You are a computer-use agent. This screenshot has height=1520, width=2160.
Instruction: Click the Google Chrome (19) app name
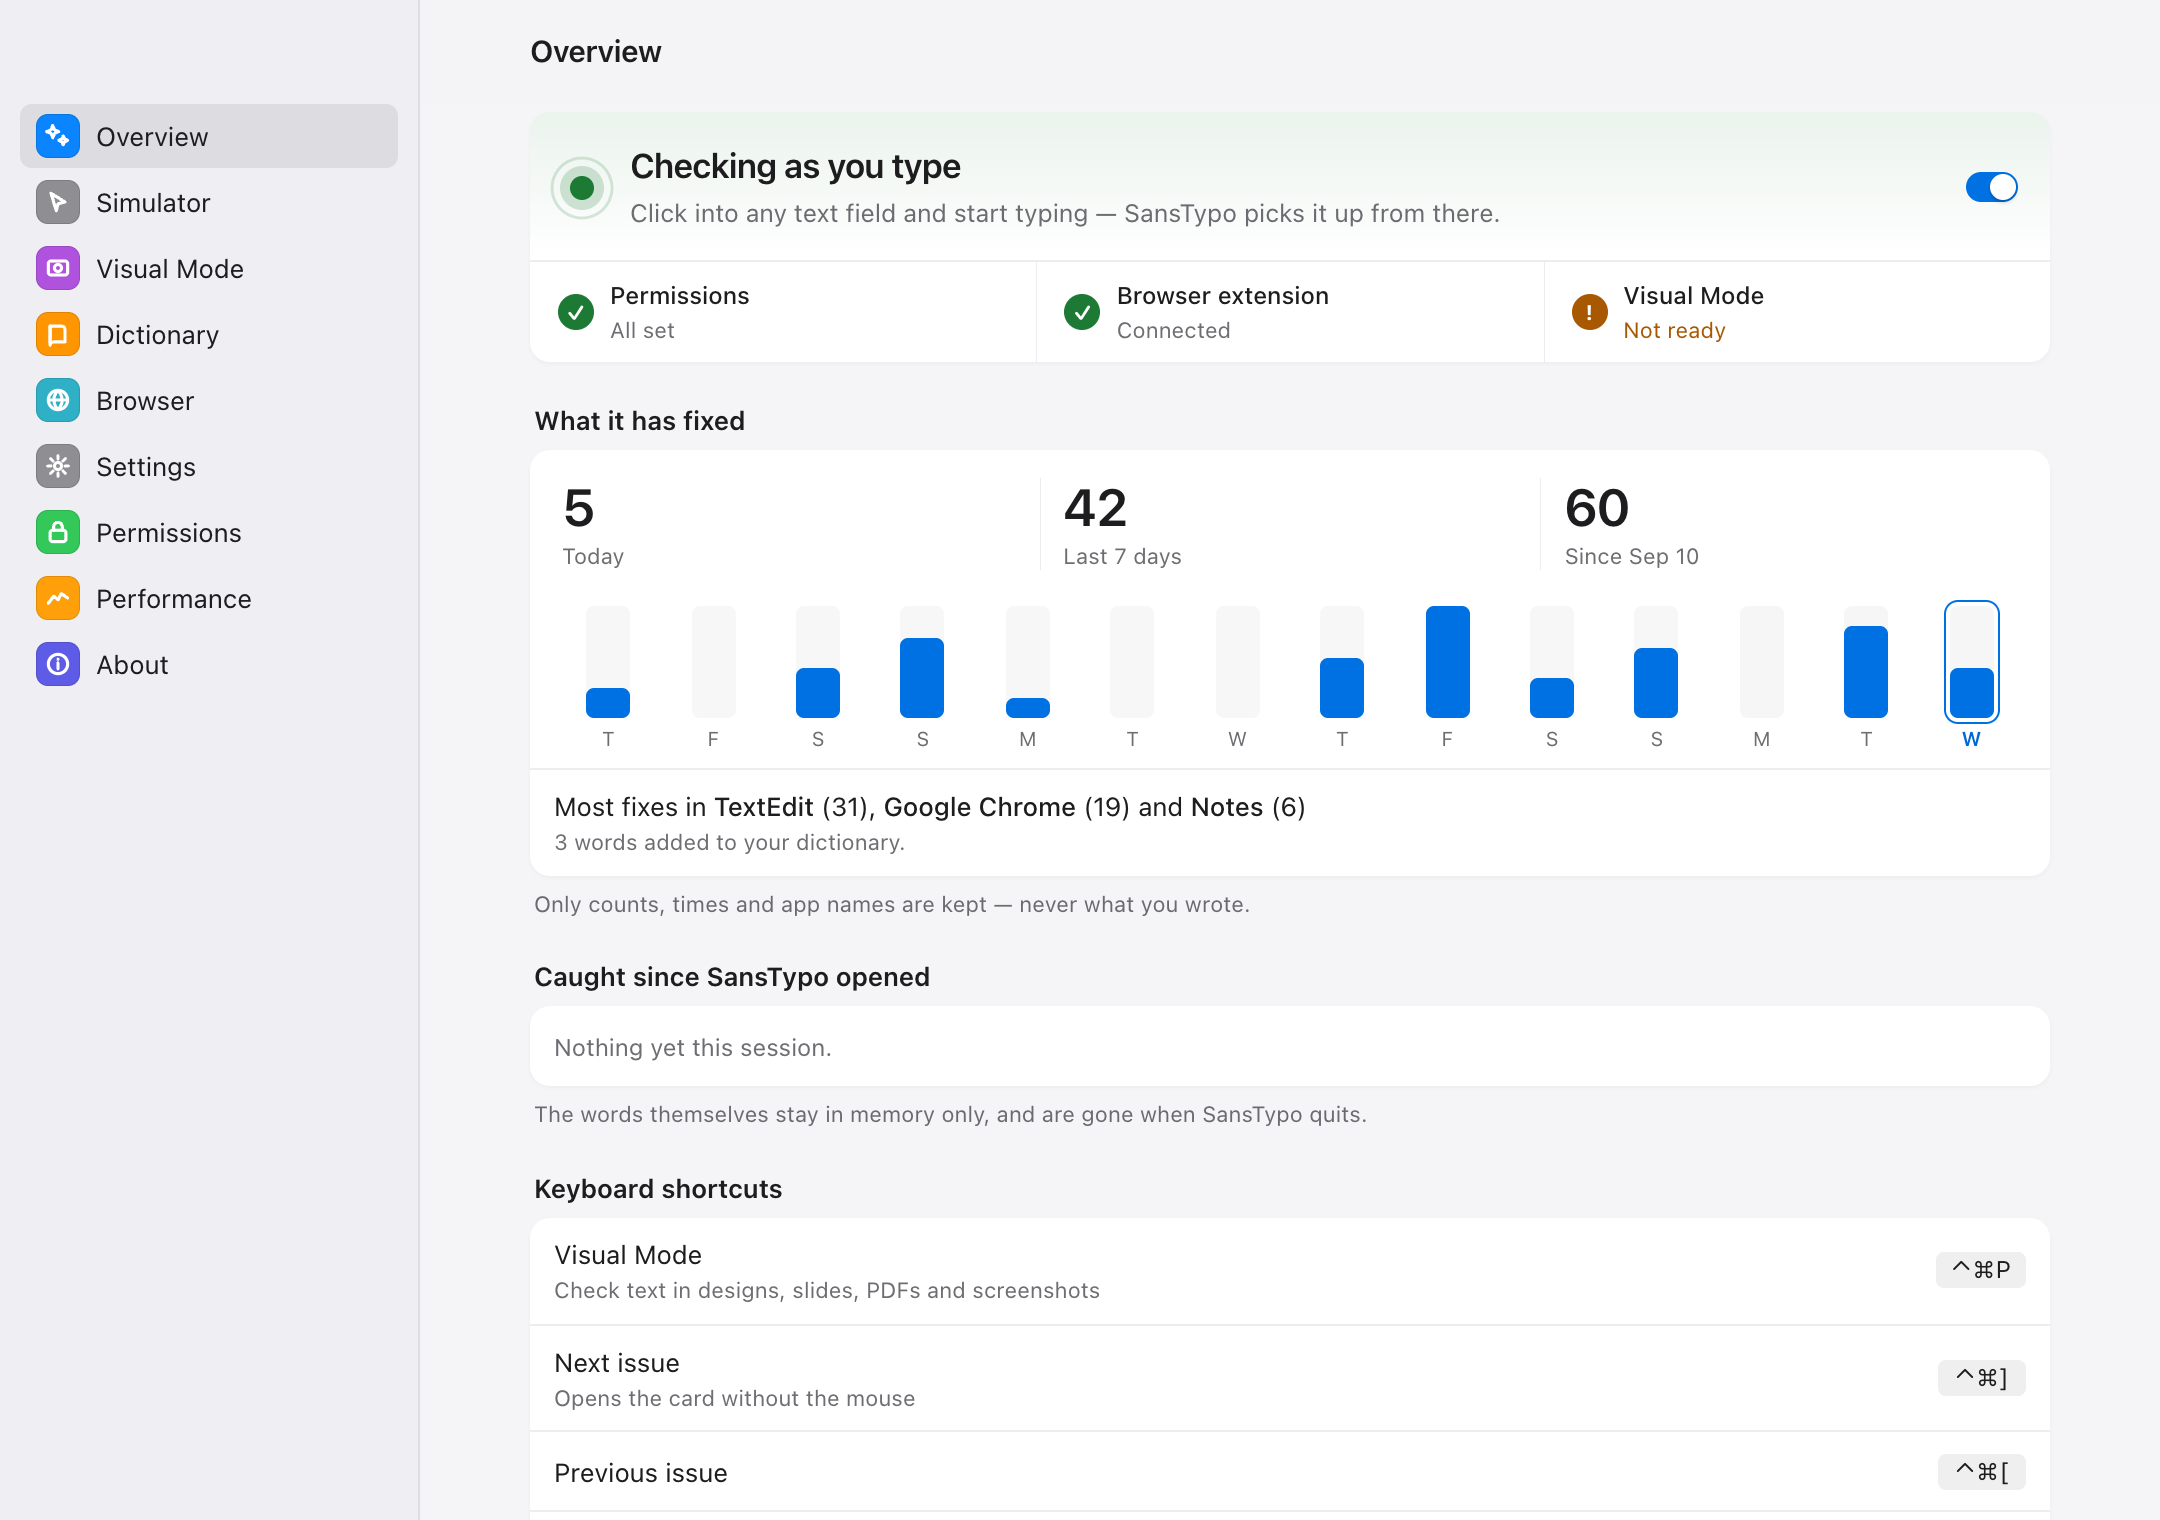[x=1007, y=807]
